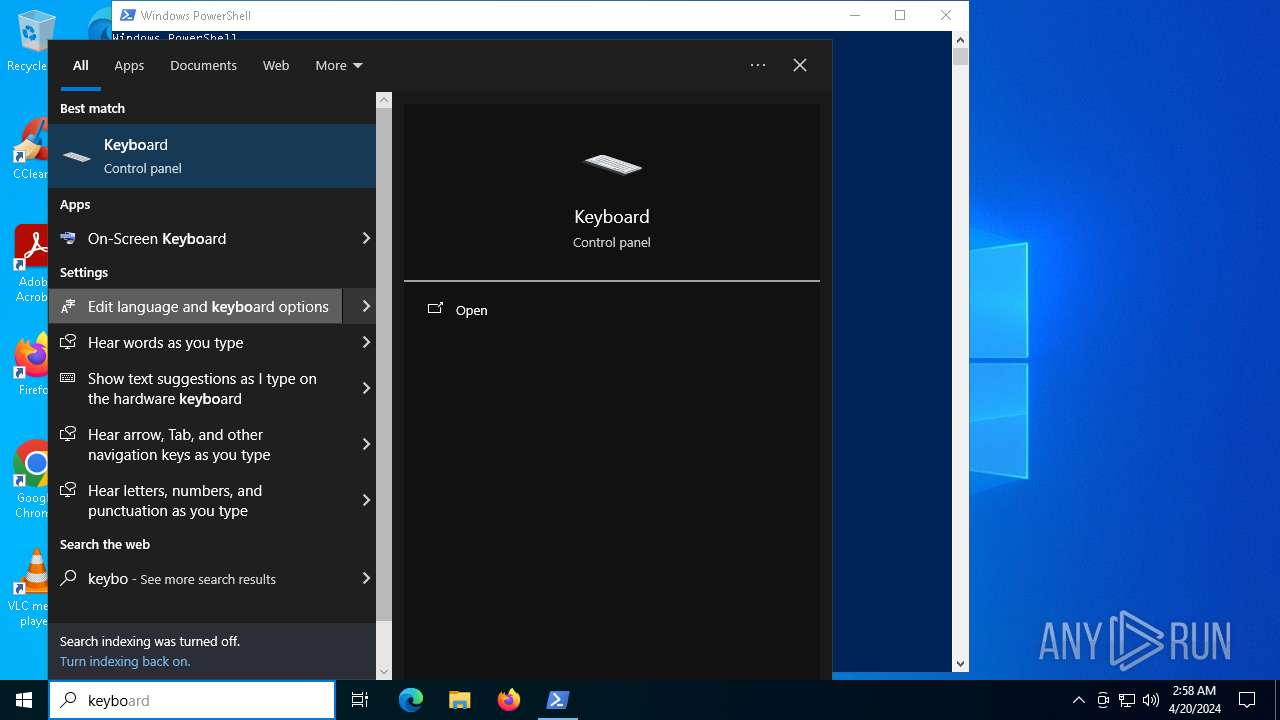Open the Windows Start menu
1280x720 pixels.
(x=24, y=700)
